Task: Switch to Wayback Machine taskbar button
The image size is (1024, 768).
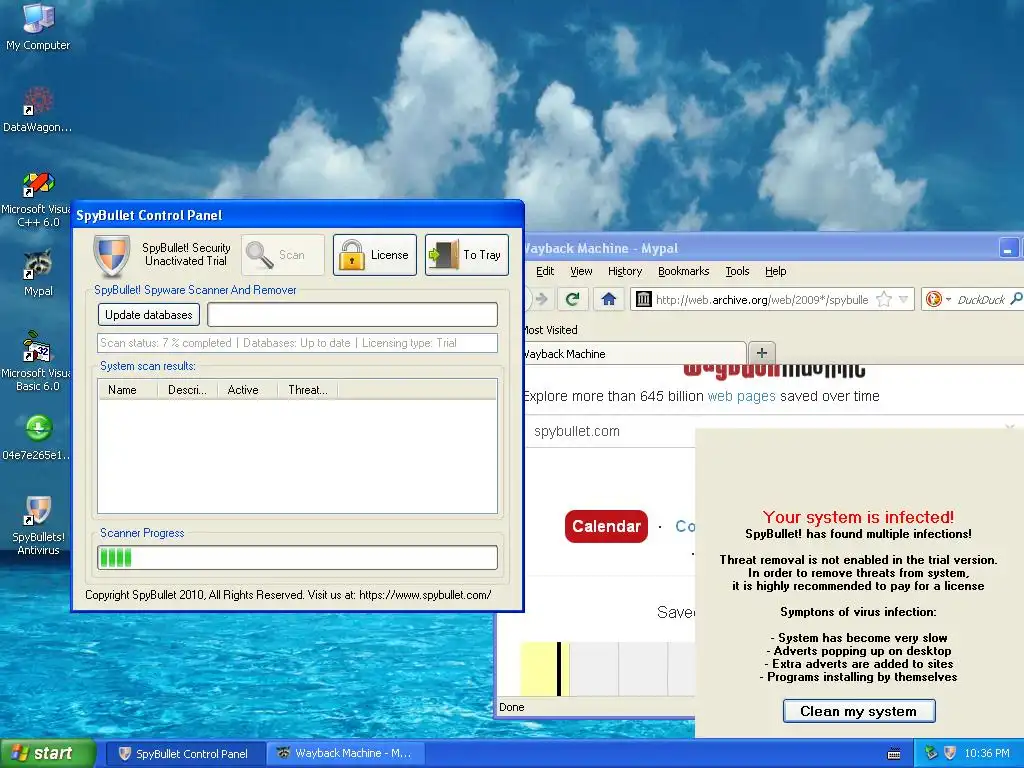Action: pyautogui.click(x=345, y=754)
